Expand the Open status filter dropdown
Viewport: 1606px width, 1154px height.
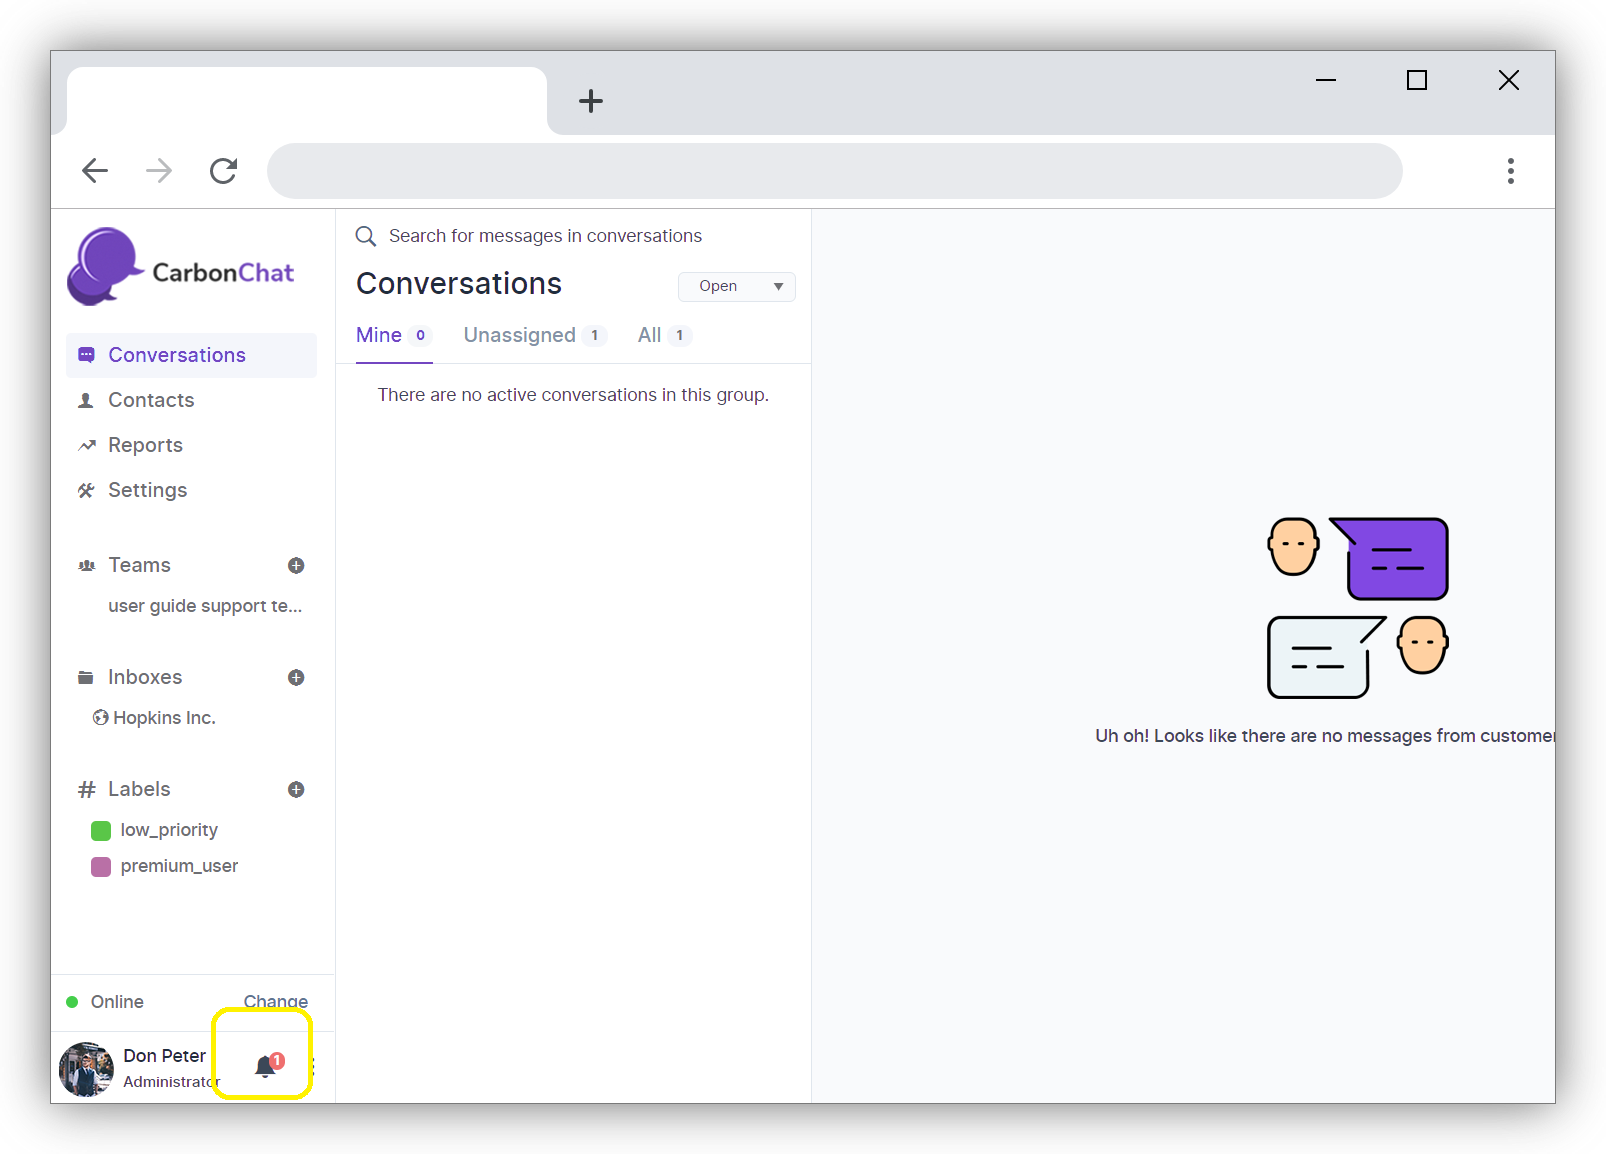coord(737,287)
